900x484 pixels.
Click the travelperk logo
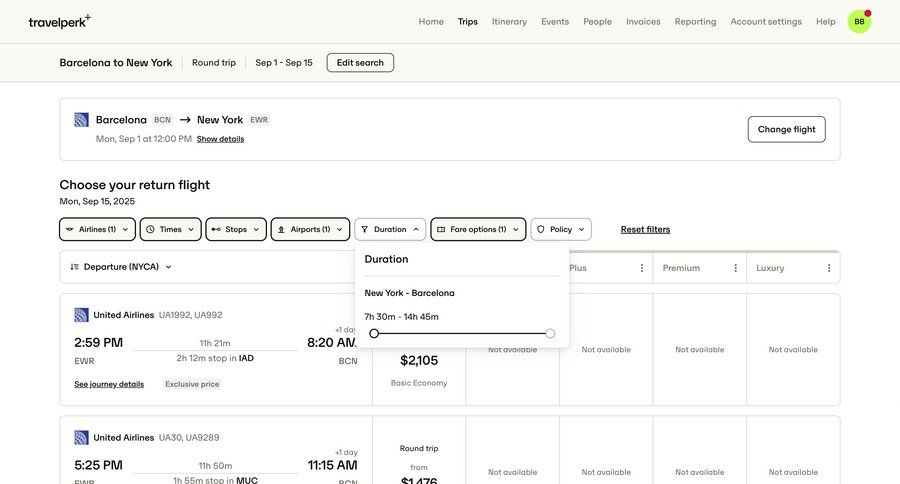pyautogui.click(x=59, y=21)
